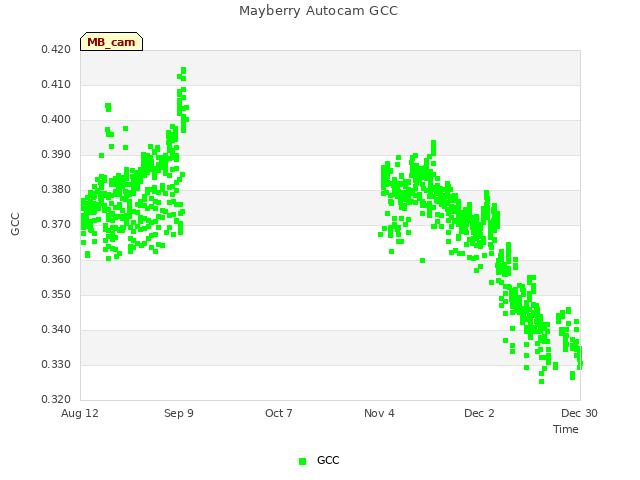Image resolution: width=640 pixels, height=480 pixels.
Task: Click the Aug 12 x-axis label
Action: coord(80,413)
